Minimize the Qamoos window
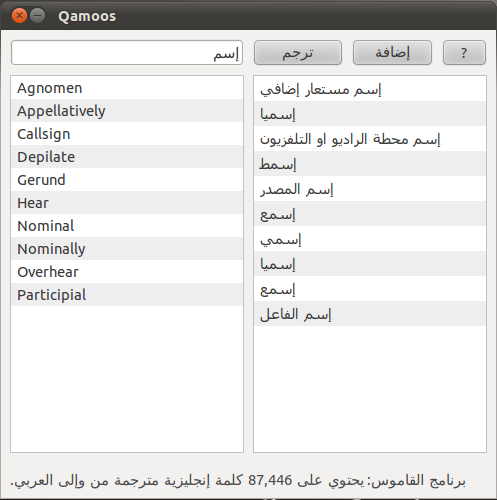497x500 pixels. (x=38, y=16)
